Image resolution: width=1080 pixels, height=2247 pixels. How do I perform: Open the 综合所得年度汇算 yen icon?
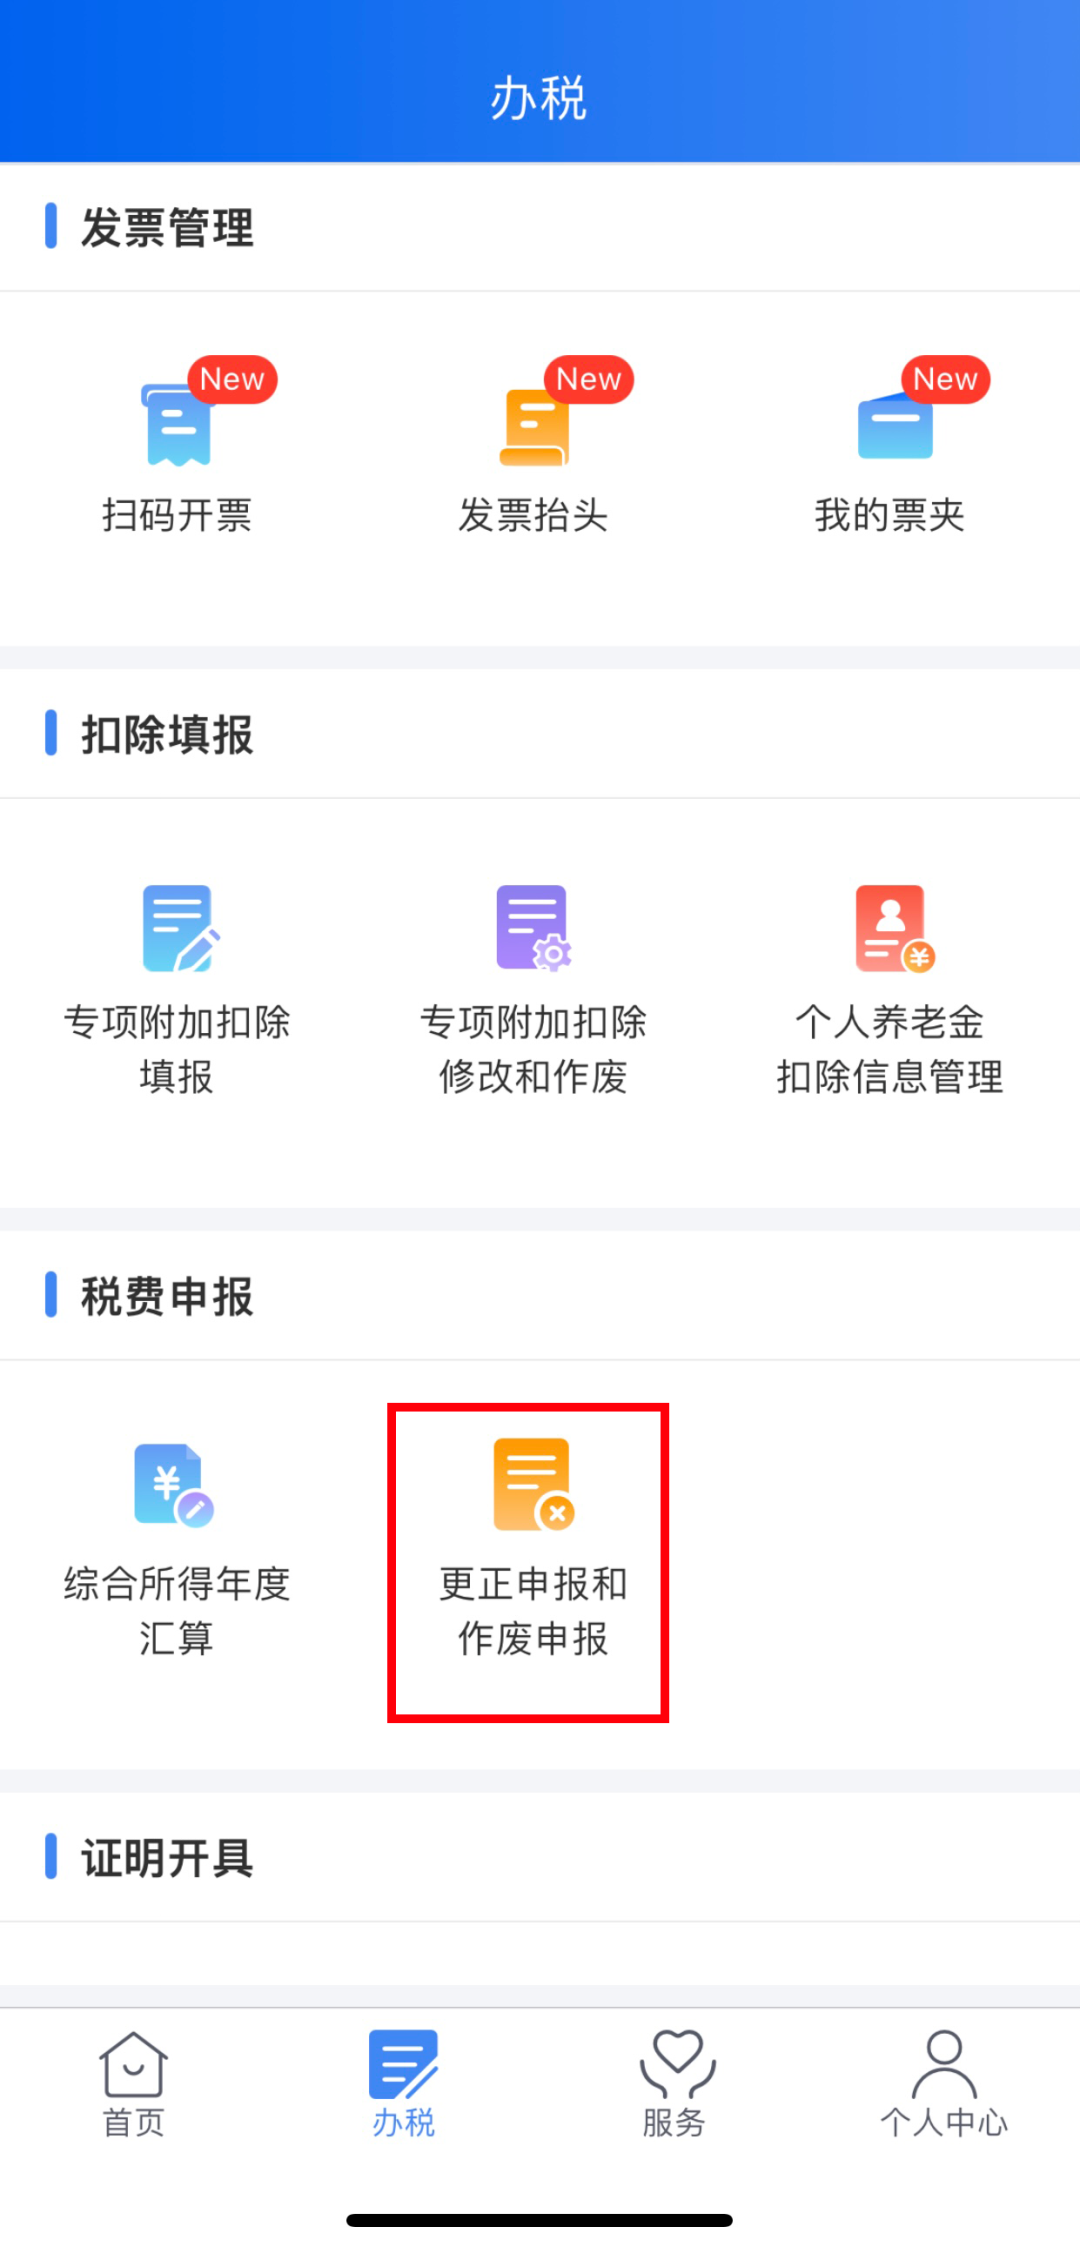(174, 1485)
